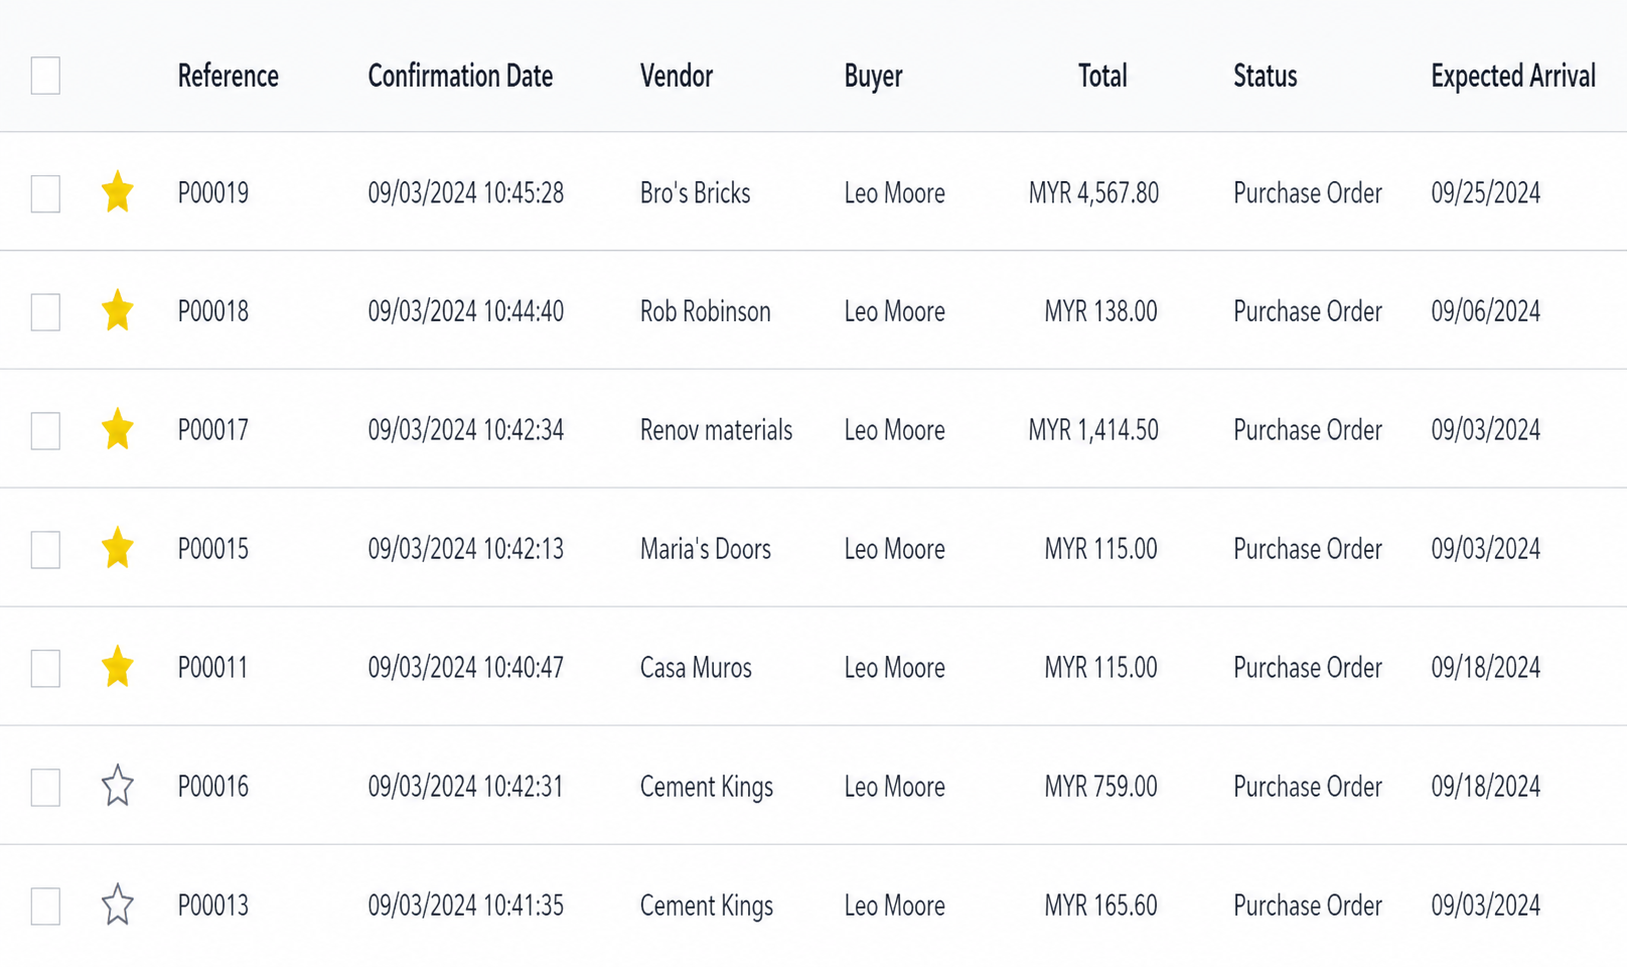
Task: Click the Reference column header
Action: point(228,76)
